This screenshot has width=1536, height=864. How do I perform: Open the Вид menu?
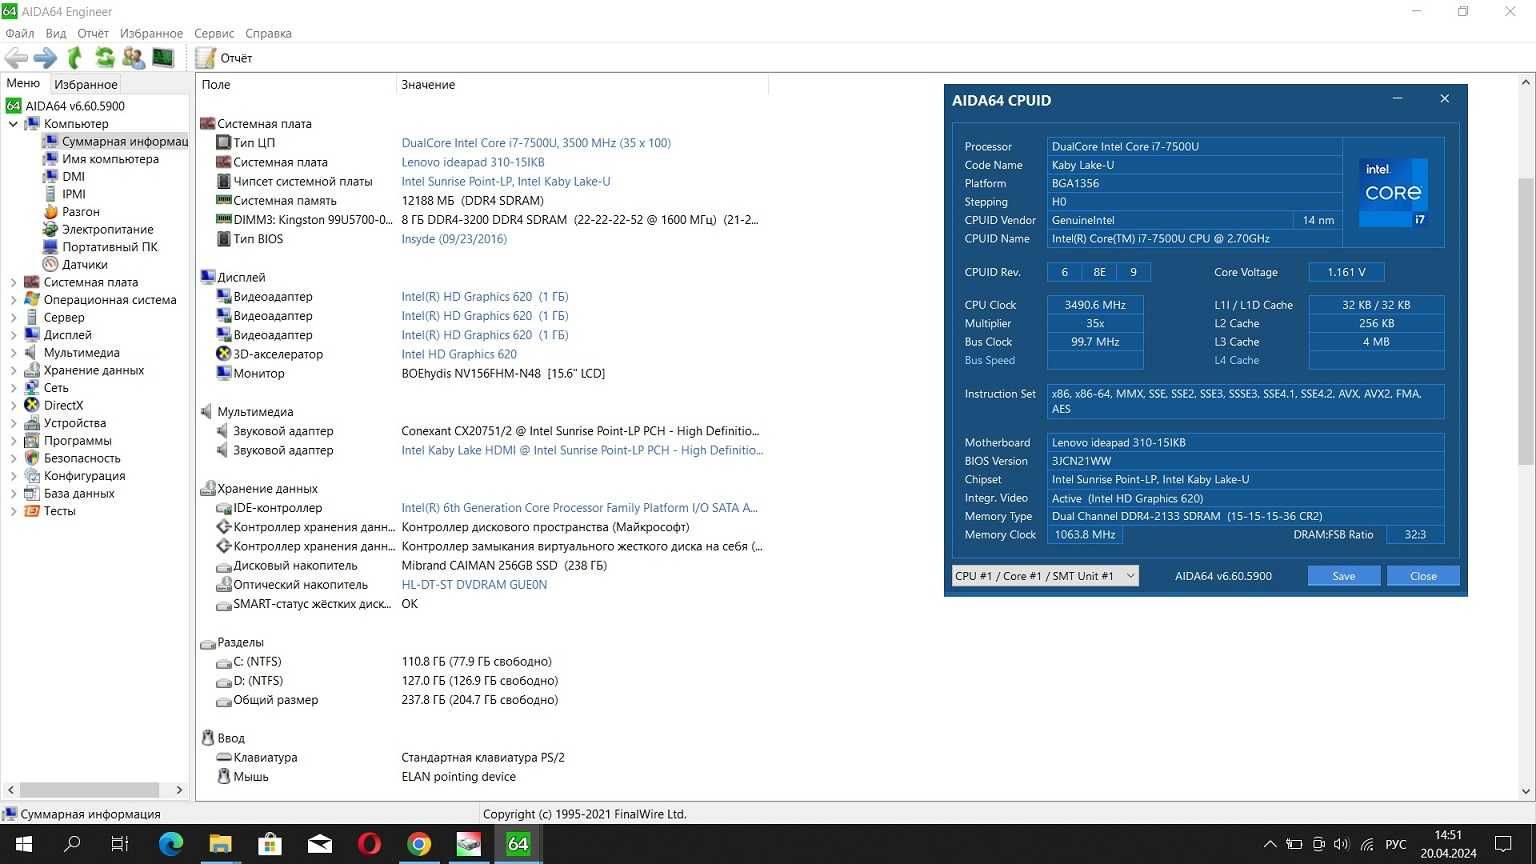(x=56, y=33)
